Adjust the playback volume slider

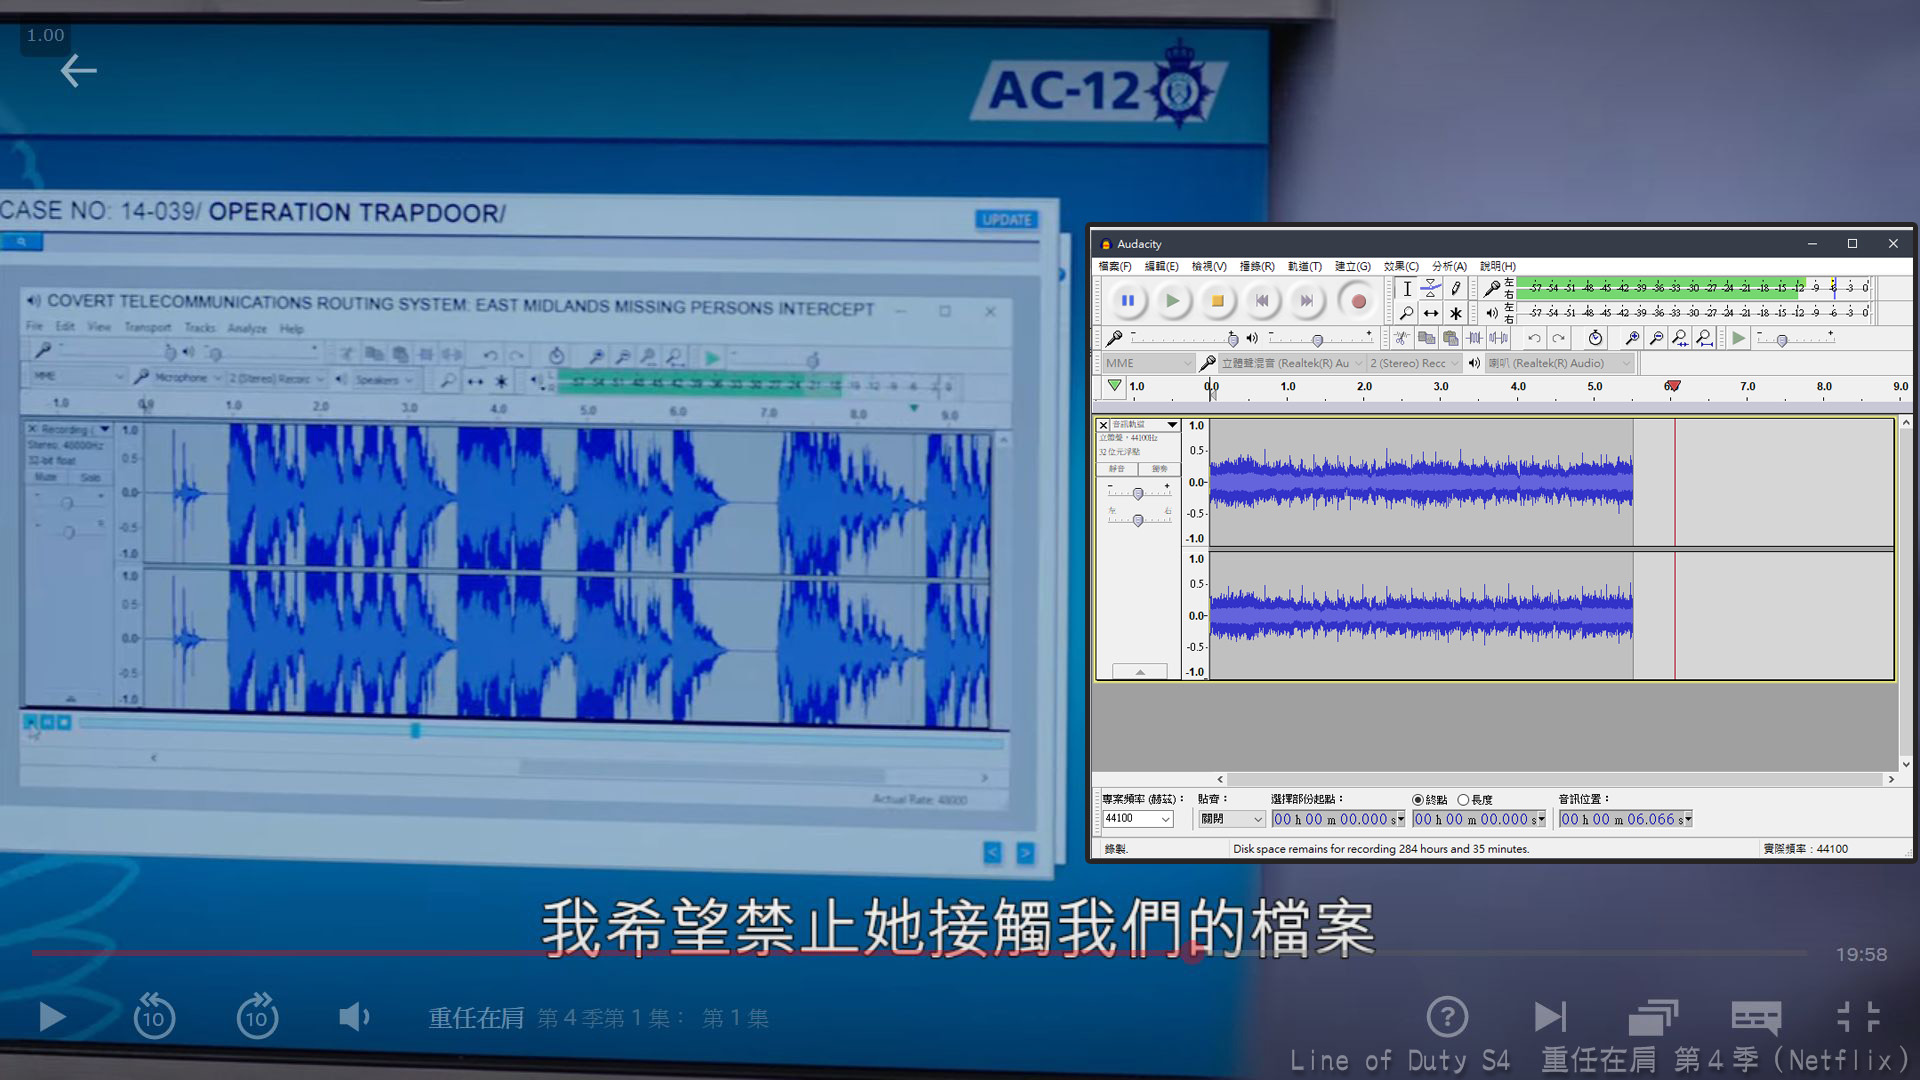[x=1317, y=340]
